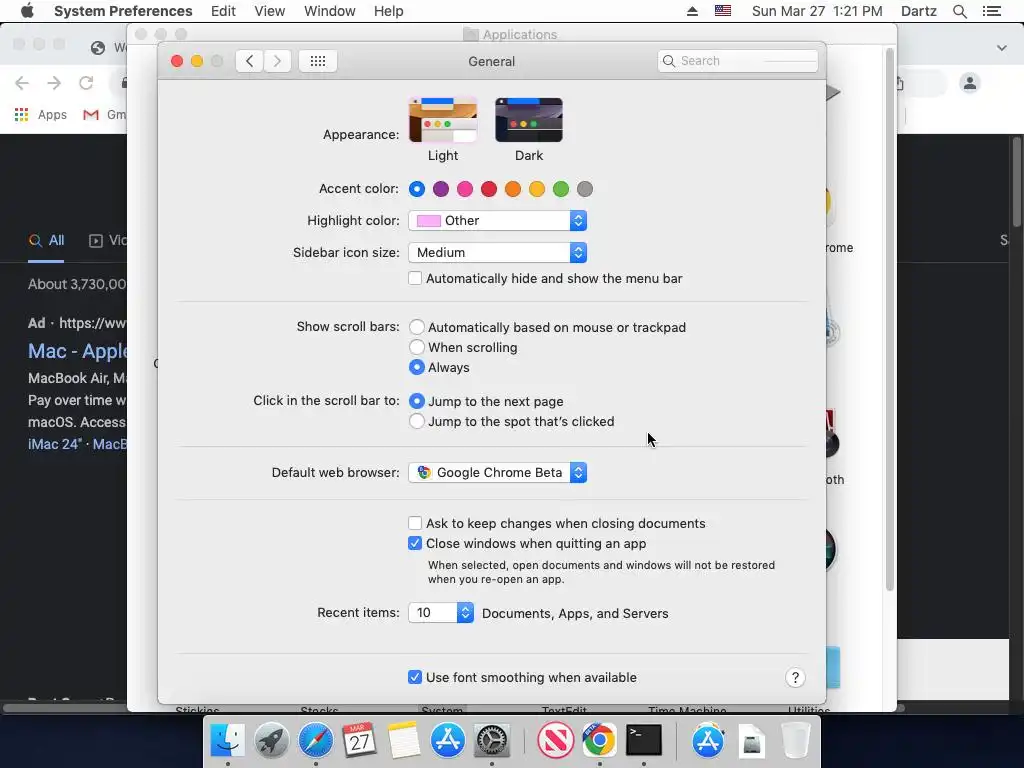Choose the green accent color
This screenshot has width=1024, height=768.
(x=561, y=189)
